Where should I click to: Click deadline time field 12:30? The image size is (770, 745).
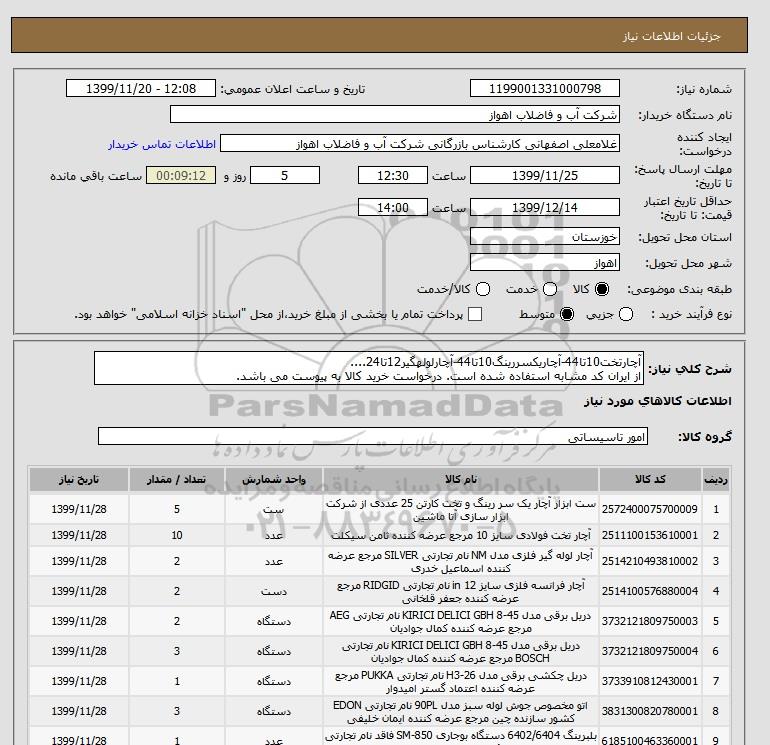point(393,175)
